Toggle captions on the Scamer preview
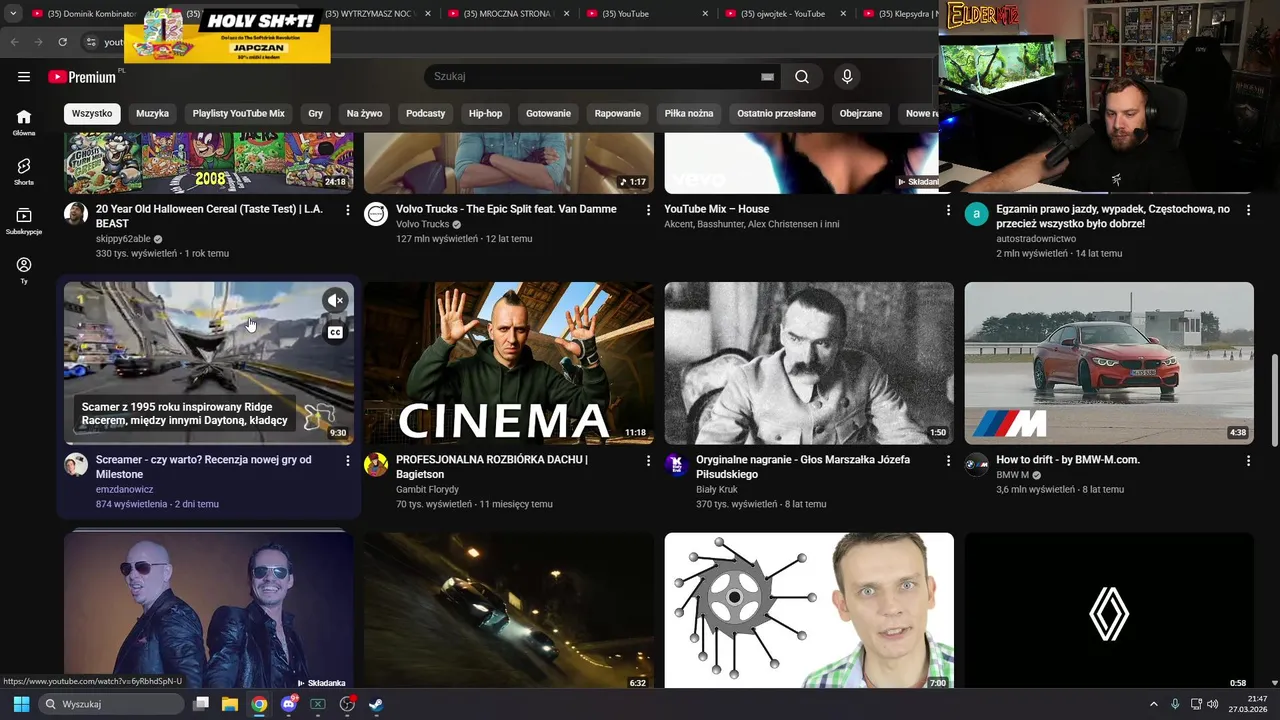The image size is (1280, 720). click(335, 332)
